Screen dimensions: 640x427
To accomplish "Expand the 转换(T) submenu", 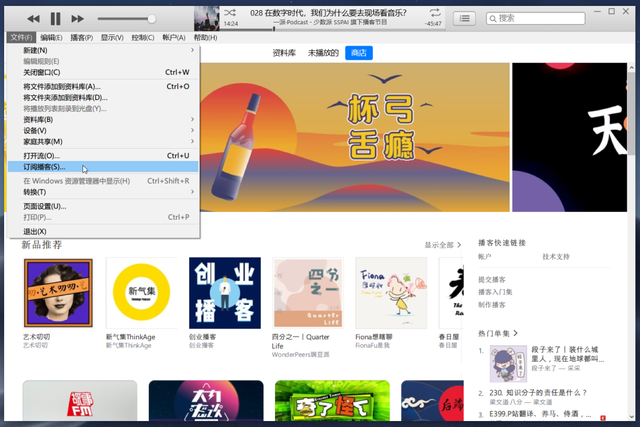I will point(103,192).
